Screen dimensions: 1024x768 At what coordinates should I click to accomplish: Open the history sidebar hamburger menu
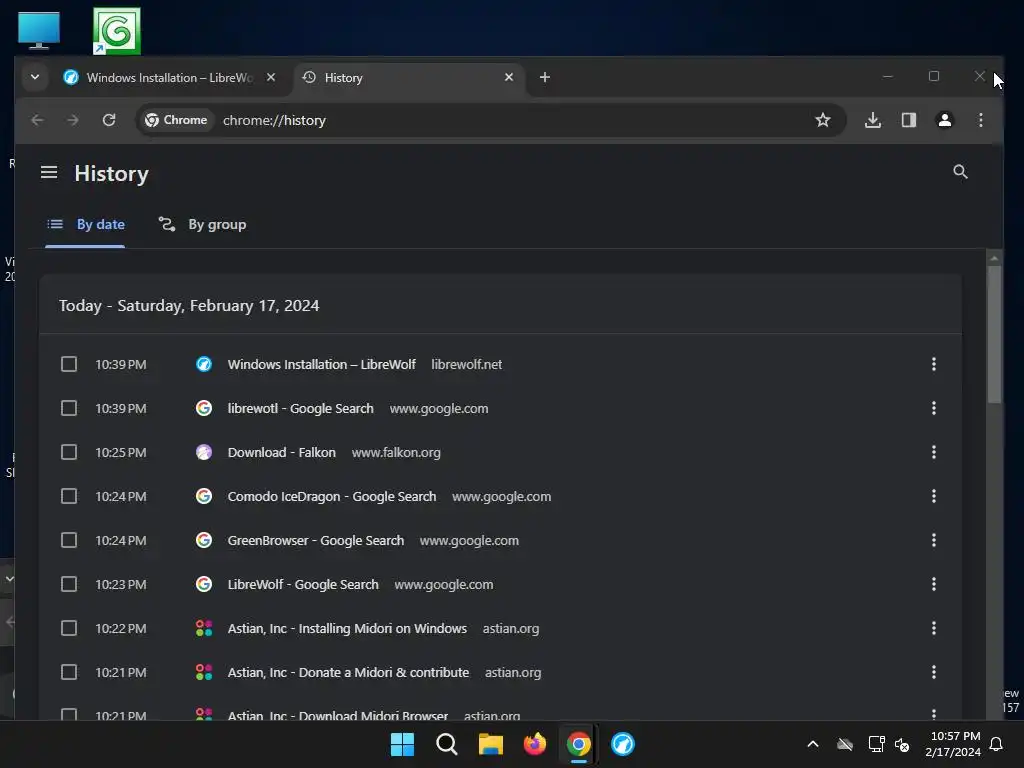click(49, 172)
